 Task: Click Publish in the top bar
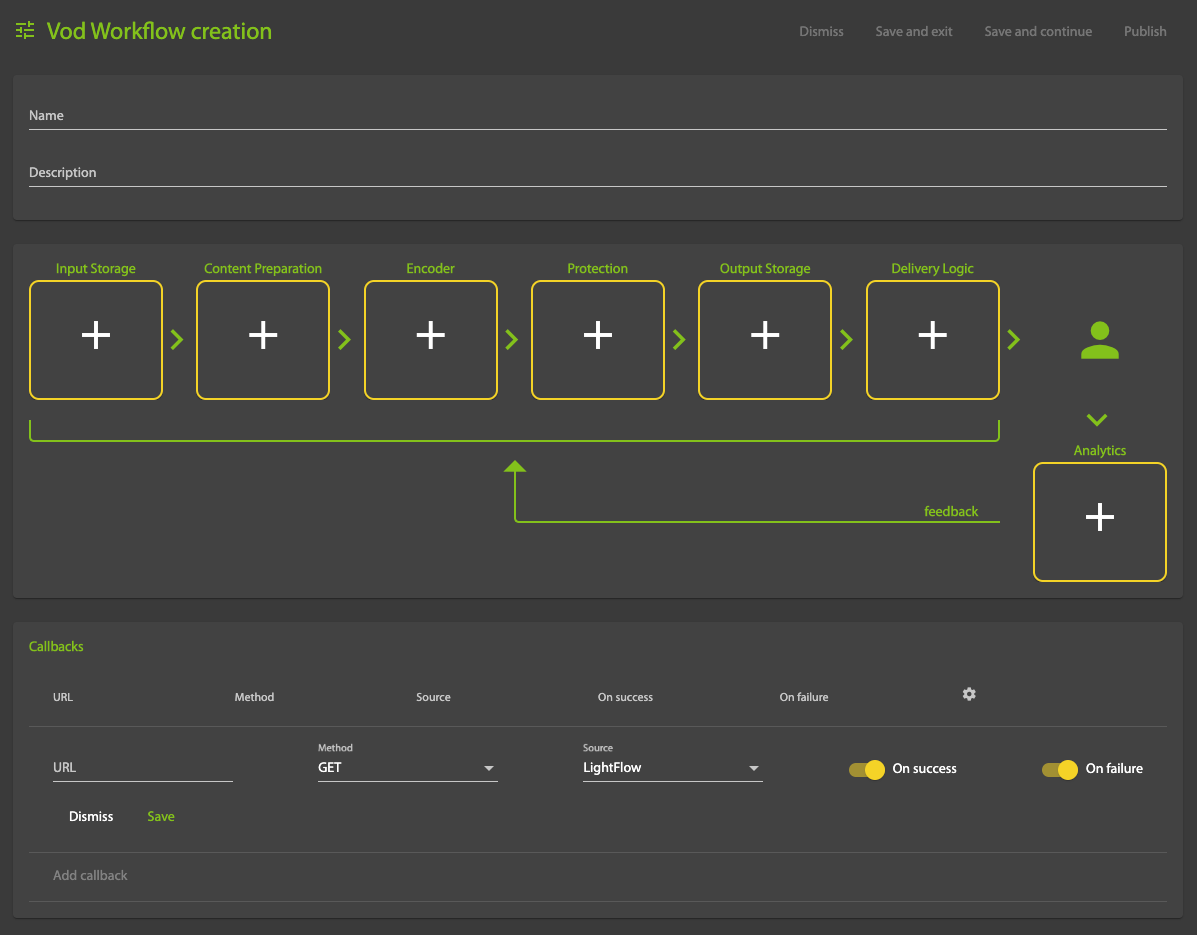click(1145, 32)
